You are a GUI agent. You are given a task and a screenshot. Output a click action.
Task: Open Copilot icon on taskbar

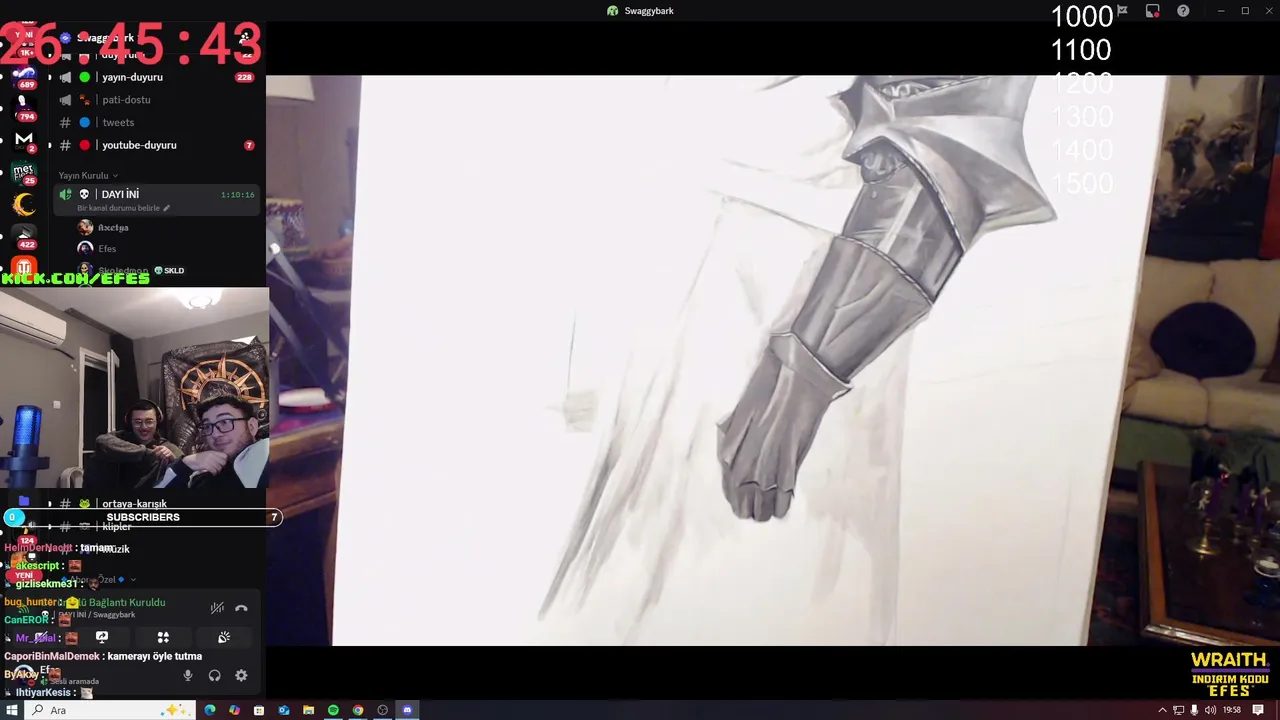[234, 710]
